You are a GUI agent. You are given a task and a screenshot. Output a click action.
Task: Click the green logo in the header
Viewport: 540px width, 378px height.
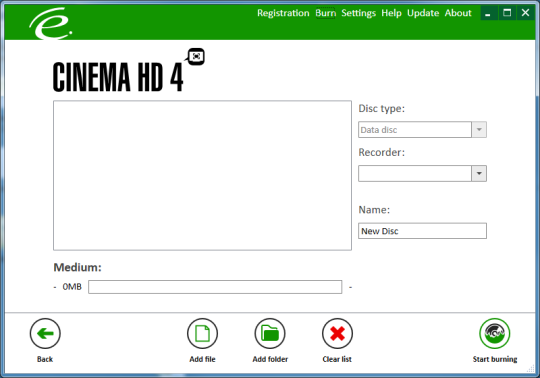tap(51, 24)
